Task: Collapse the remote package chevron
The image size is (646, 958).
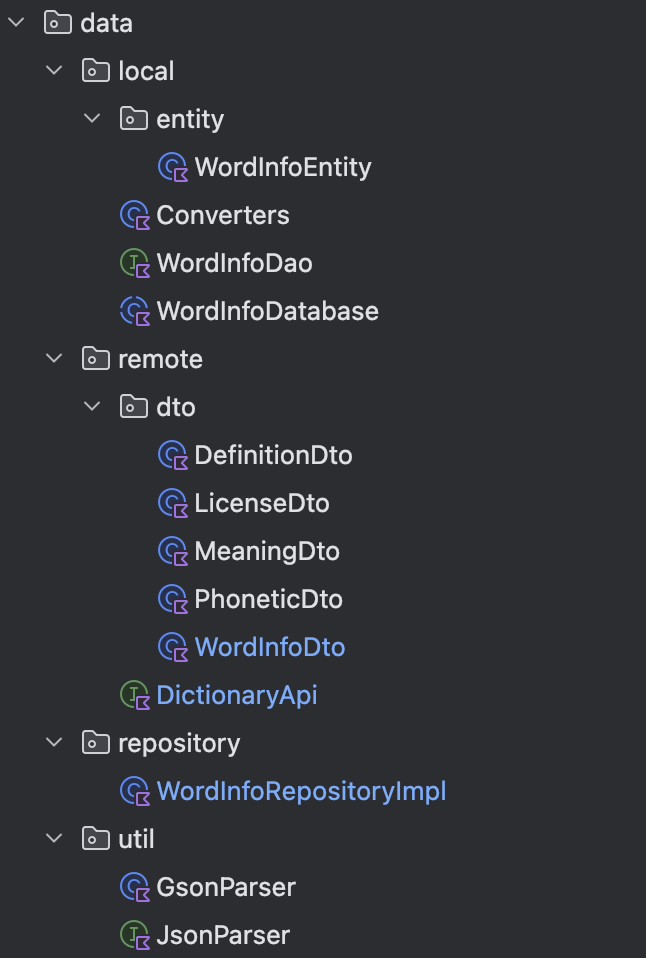Action: tap(54, 359)
